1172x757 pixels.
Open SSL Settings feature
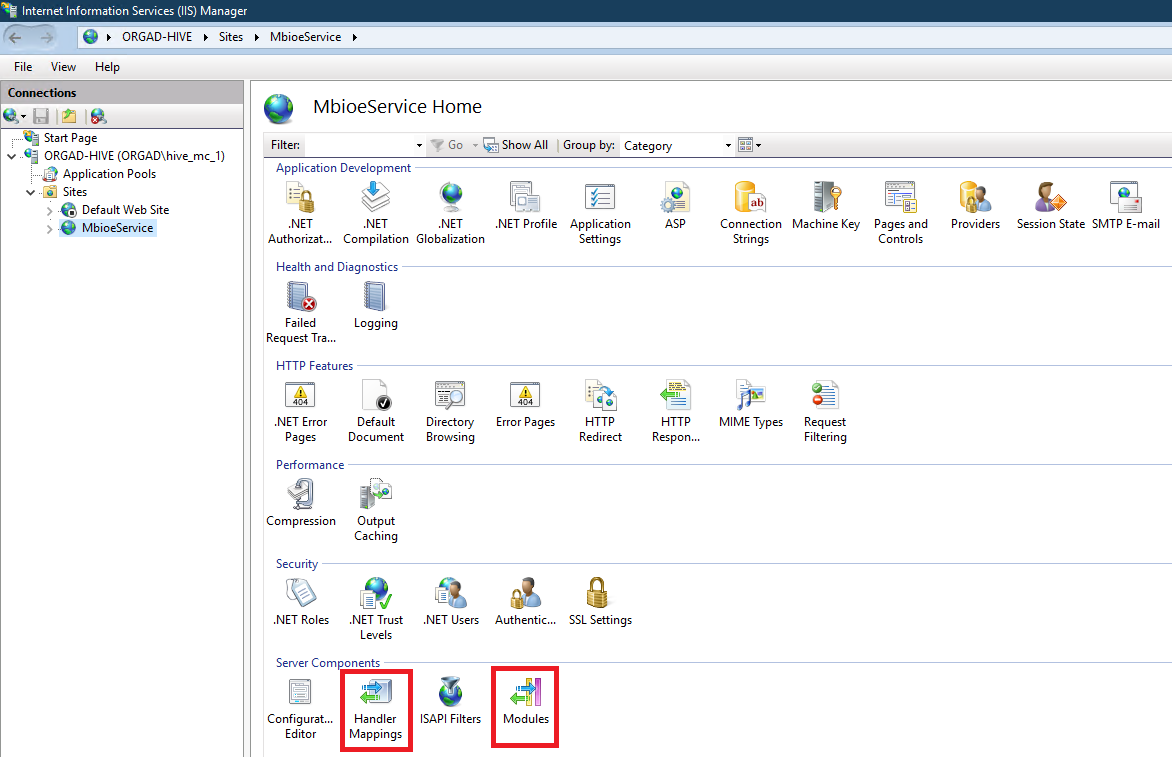tap(600, 602)
